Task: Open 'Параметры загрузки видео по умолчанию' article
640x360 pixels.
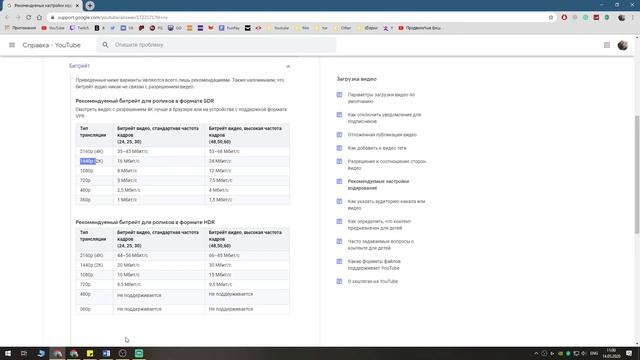Action: [381, 98]
